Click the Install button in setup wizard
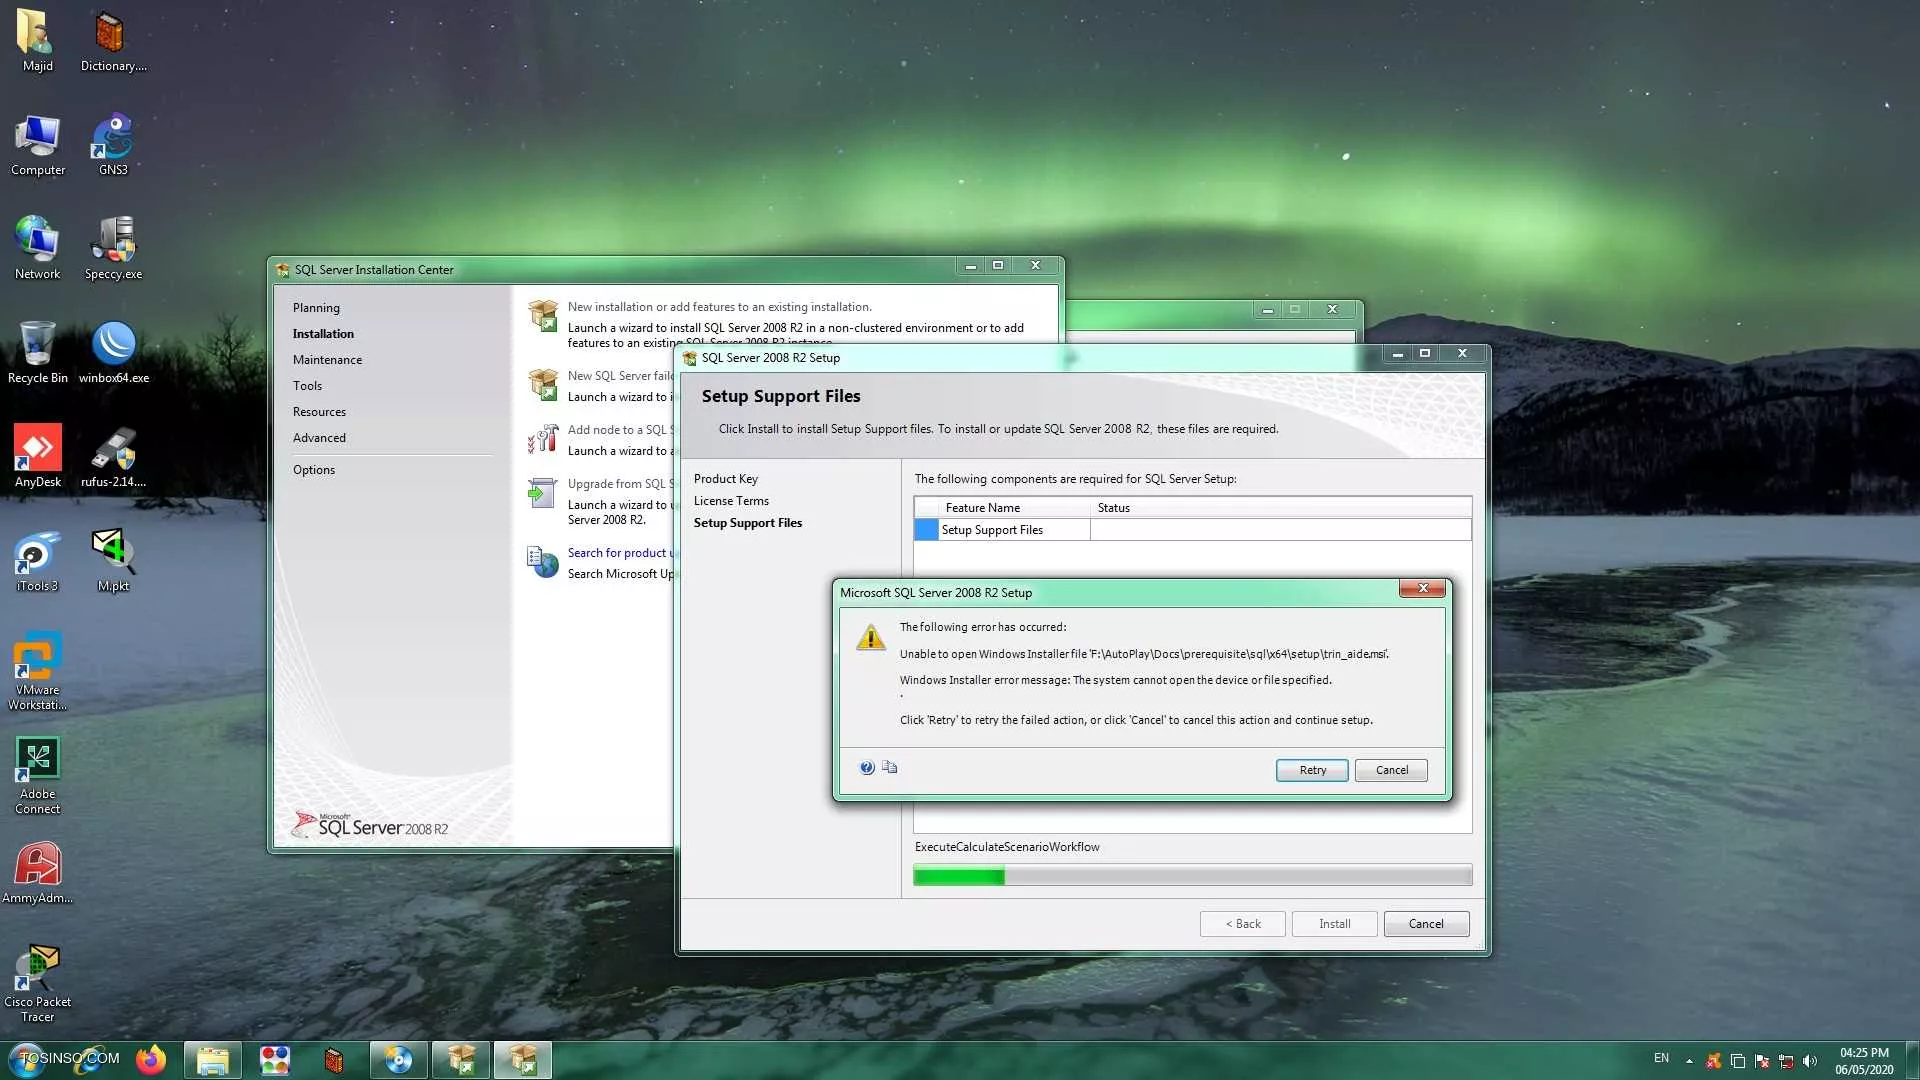 [1334, 924]
